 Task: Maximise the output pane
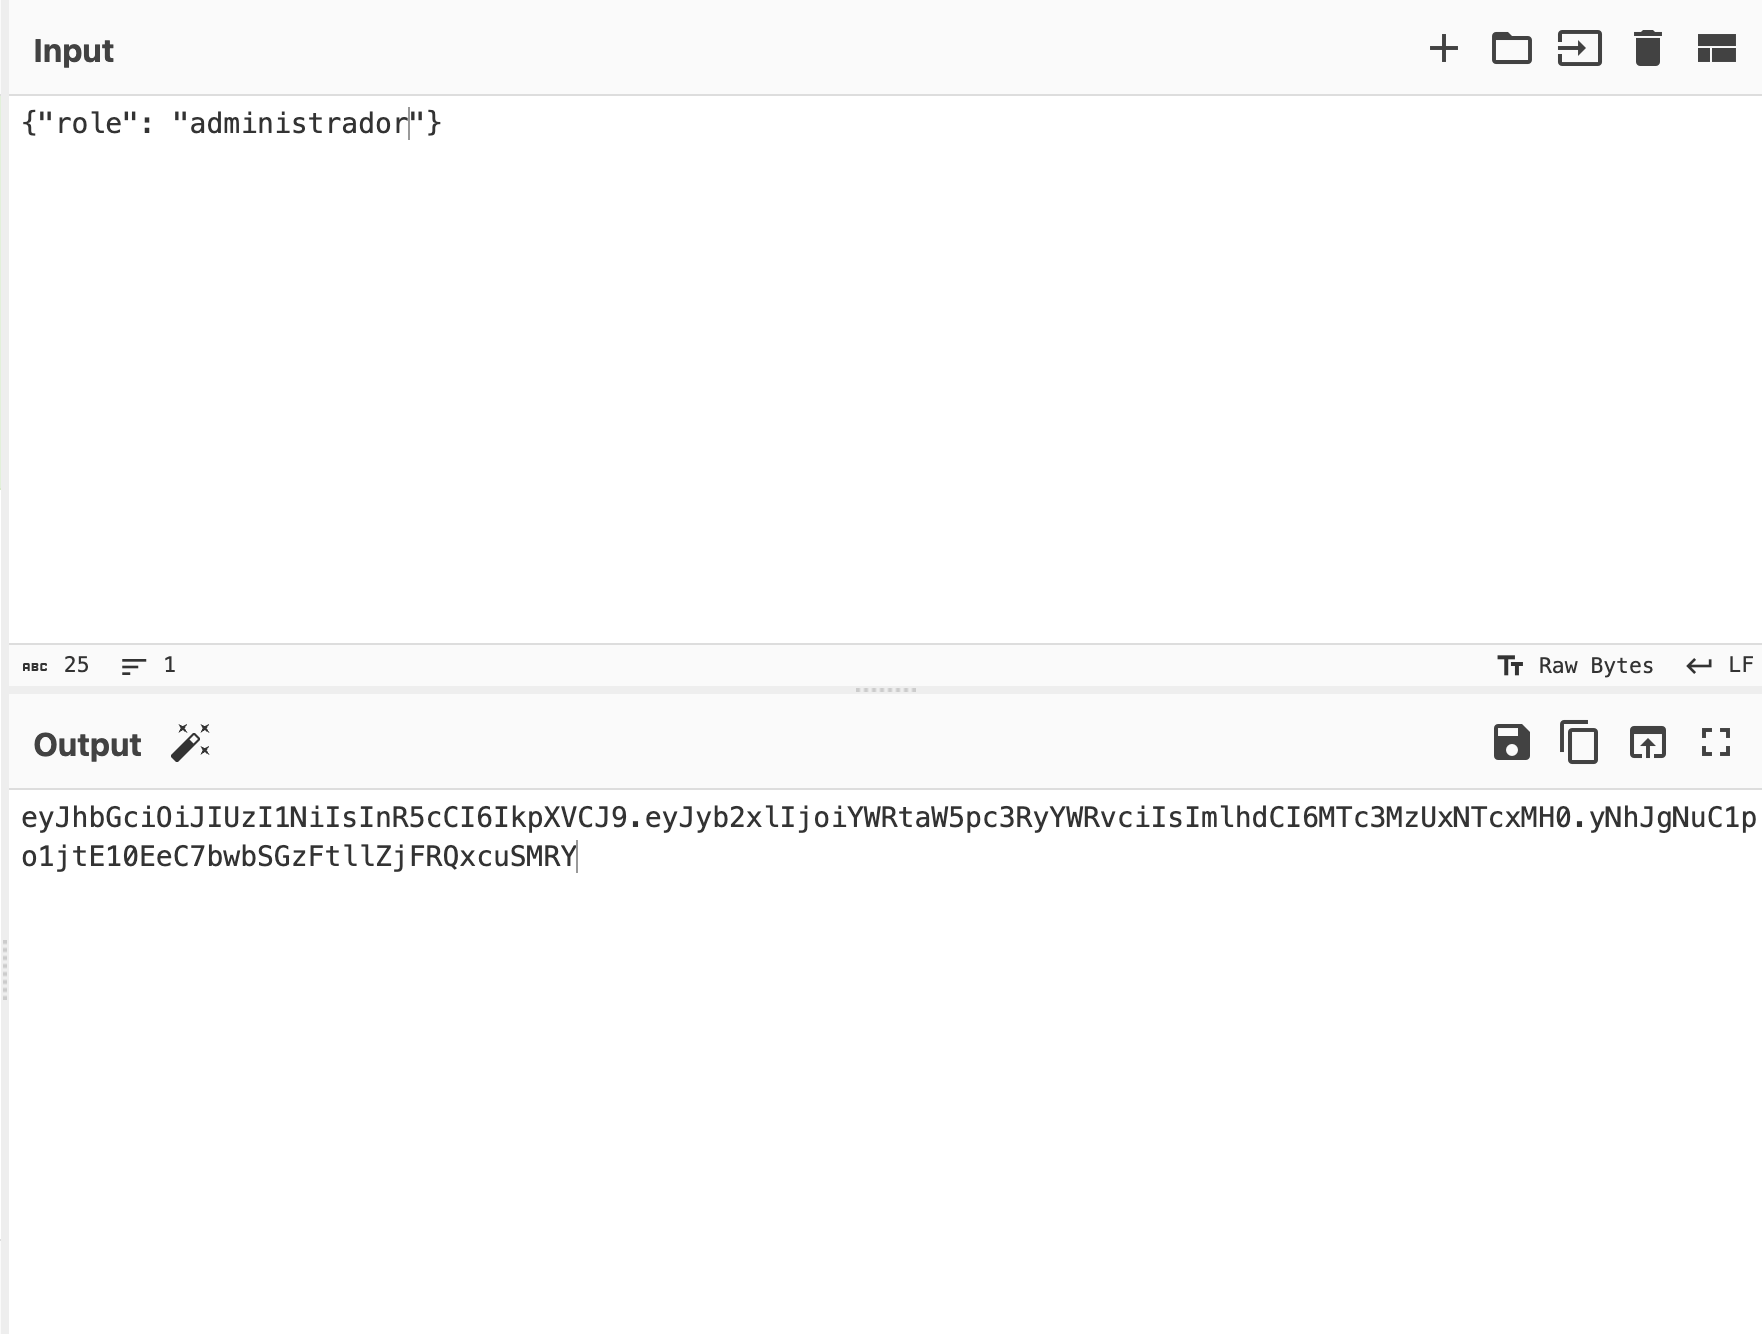(1716, 743)
